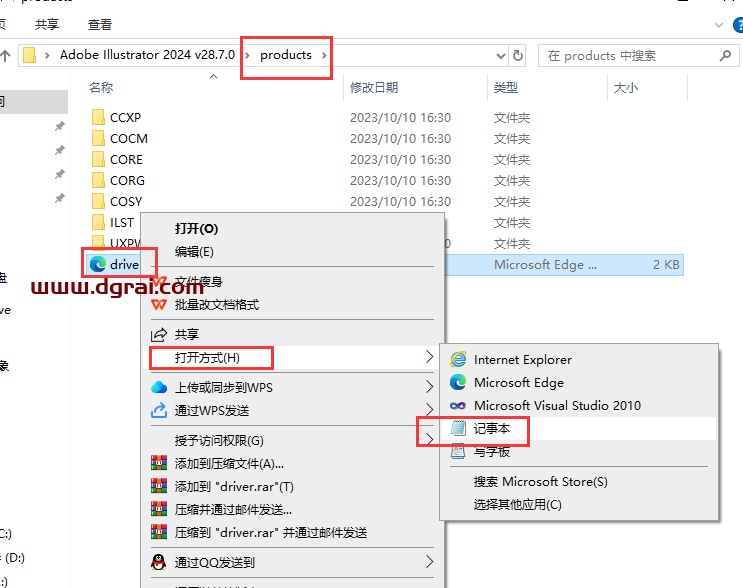Expand the ribbon chevron near help

click(x=719, y=25)
